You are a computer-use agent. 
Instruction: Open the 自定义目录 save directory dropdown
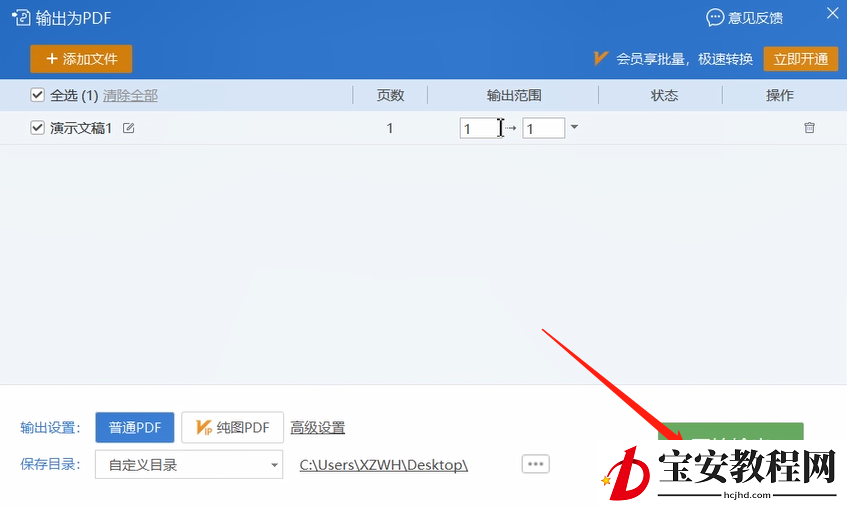click(x=189, y=464)
